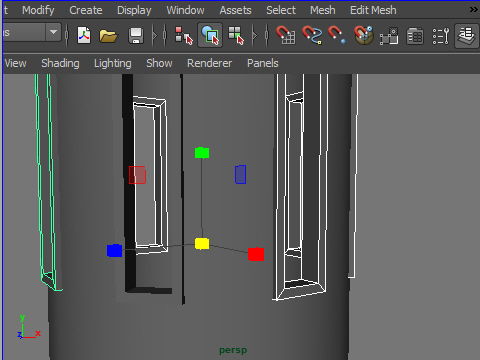
Task: Open a scene with the folder icon
Action: (108, 36)
